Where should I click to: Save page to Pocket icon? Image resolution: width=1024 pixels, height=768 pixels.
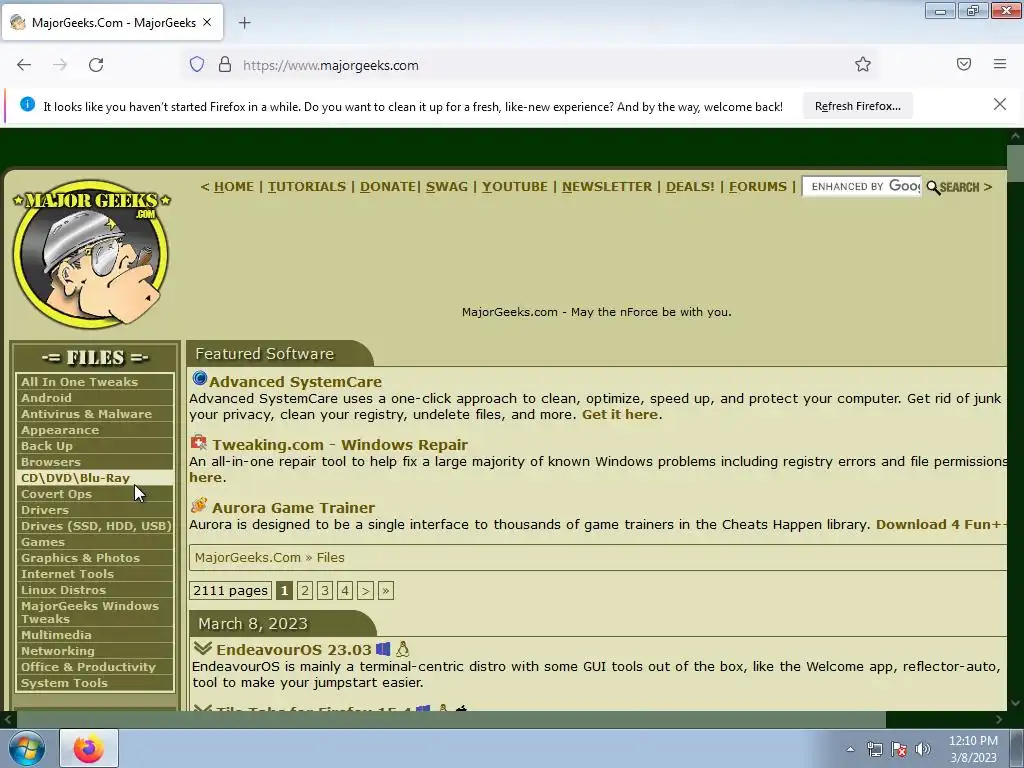click(x=964, y=64)
